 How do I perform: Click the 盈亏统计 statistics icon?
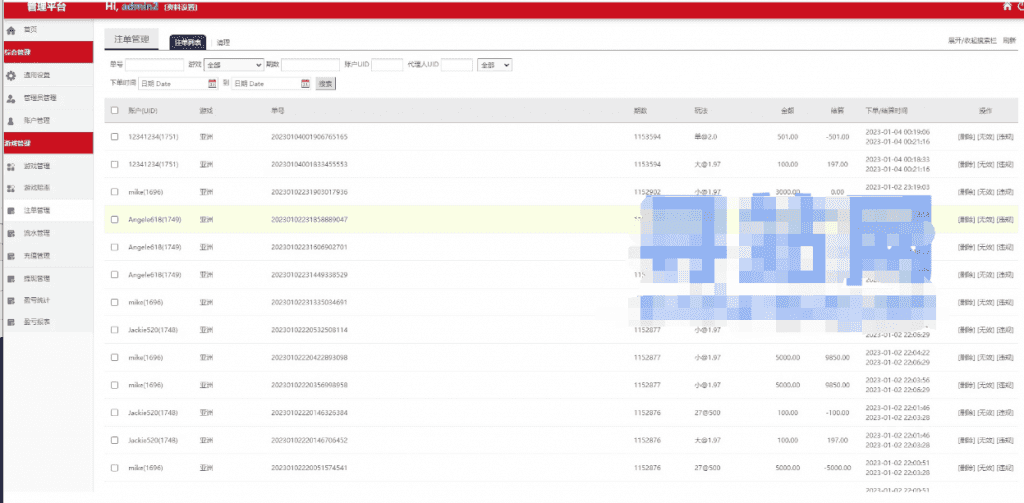[x=10, y=301]
